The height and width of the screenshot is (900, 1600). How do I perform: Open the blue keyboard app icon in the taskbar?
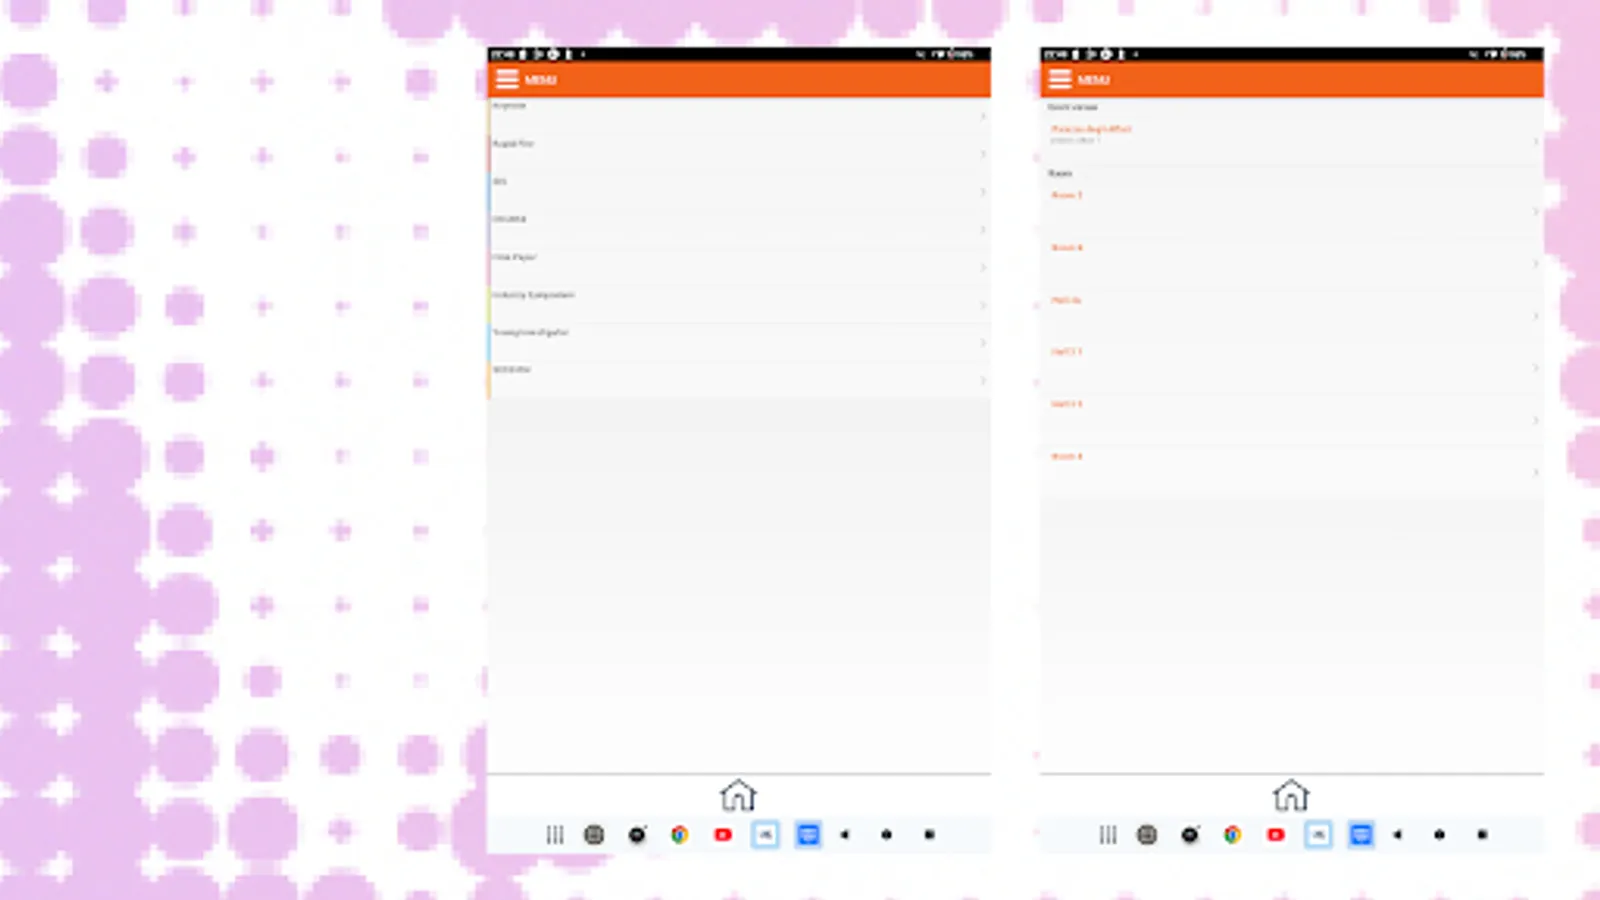(x=807, y=835)
